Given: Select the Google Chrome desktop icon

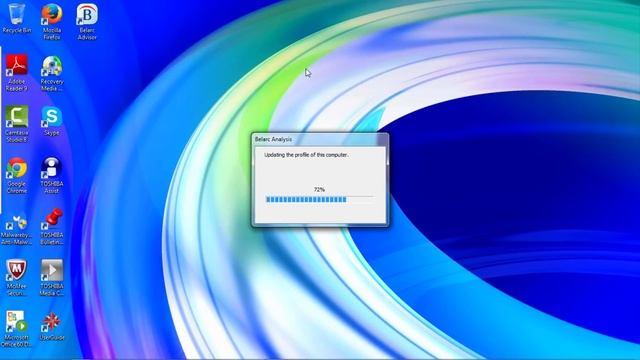Looking at the screenshot, I should [x=17, y=176].
